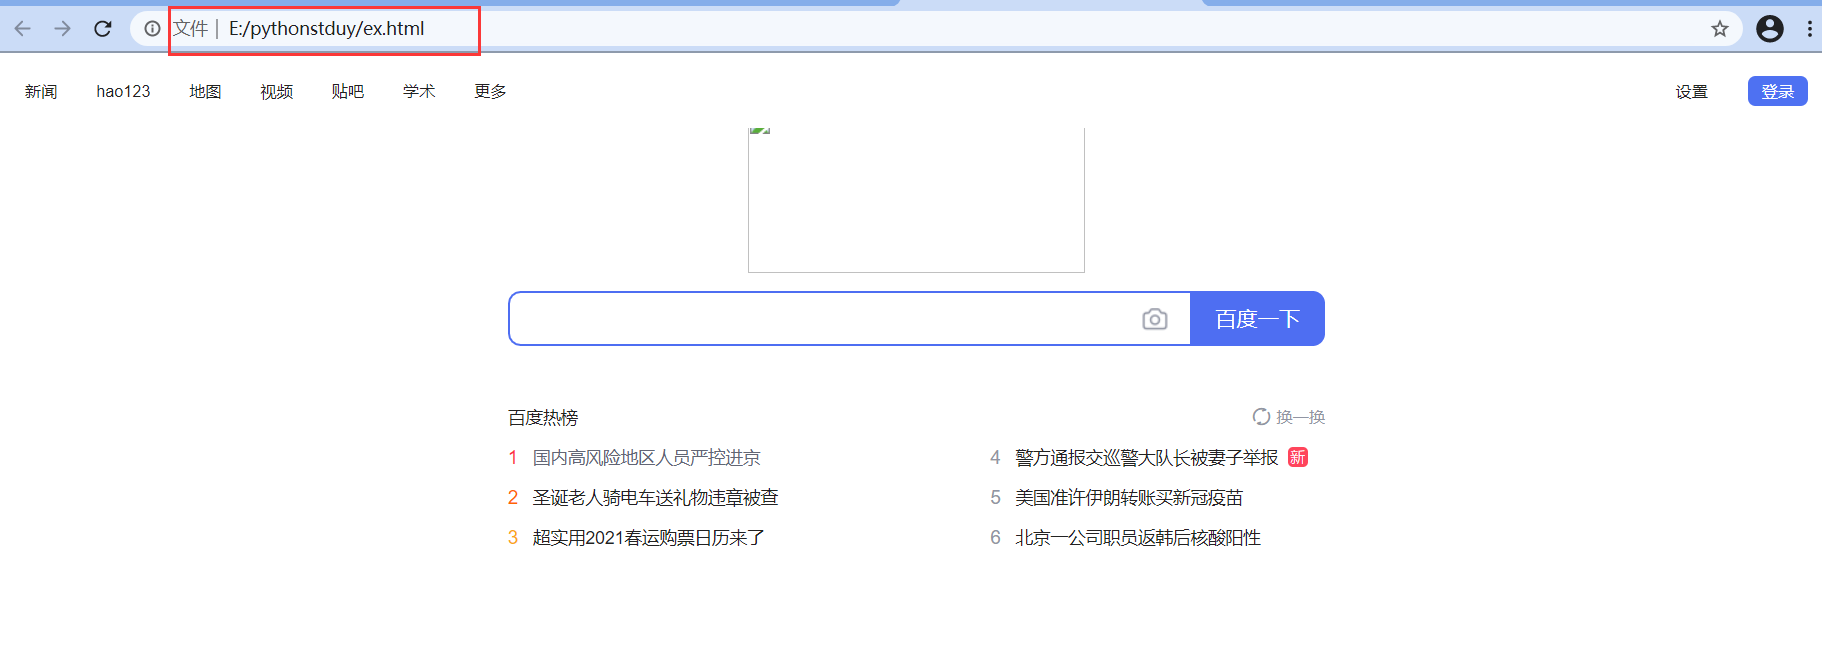Image resolution: width=1822 pixels, height=666 pixels.
Task: Click the 换一换 refresh icon
Action: coord(1261,417)
